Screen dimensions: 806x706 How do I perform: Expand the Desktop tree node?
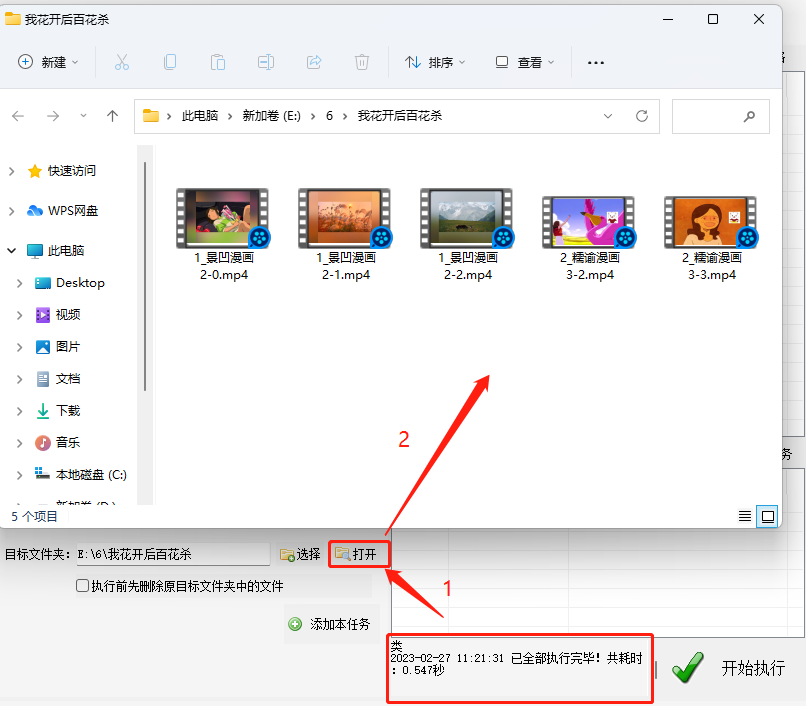20,283
